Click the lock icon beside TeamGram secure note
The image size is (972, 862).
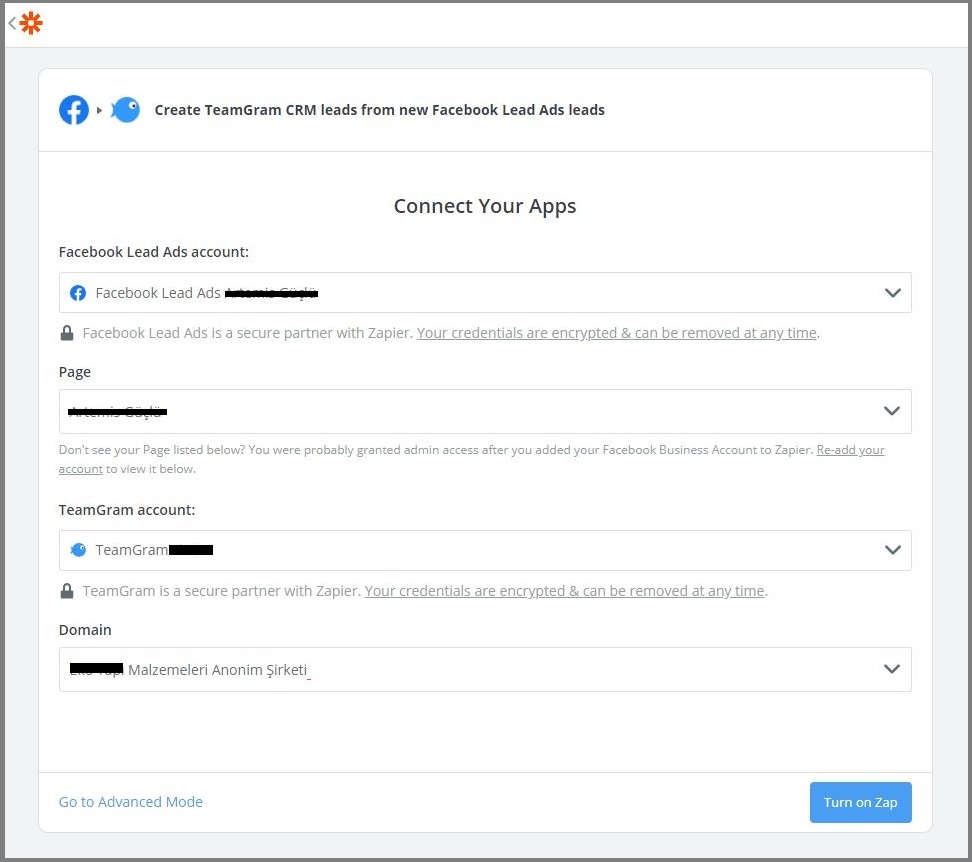tap(67, 591)
